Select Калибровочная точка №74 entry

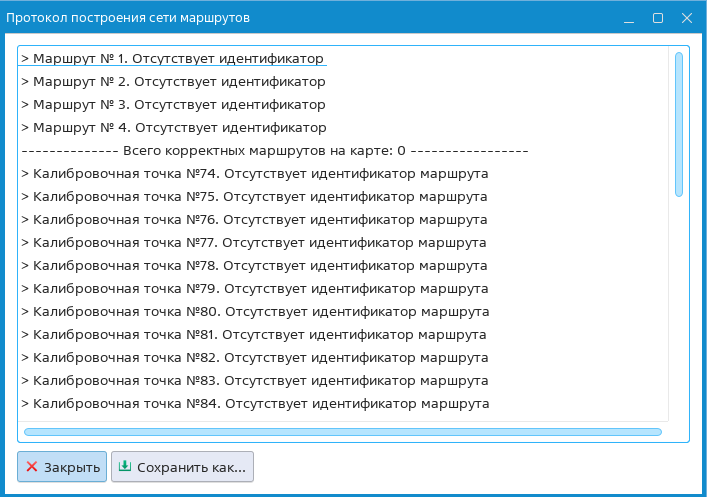[x=254, y=173]
